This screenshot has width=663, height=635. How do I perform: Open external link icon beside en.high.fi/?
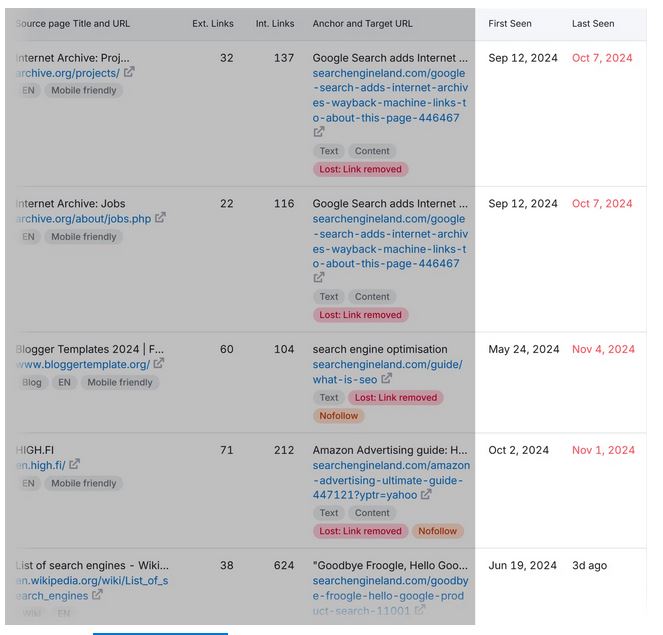pos(74,464)
